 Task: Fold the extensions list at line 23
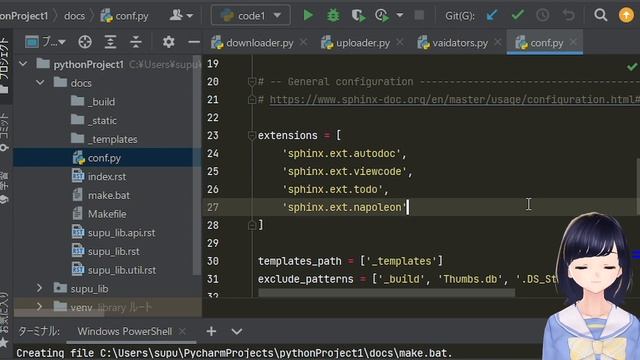(252, 136)
